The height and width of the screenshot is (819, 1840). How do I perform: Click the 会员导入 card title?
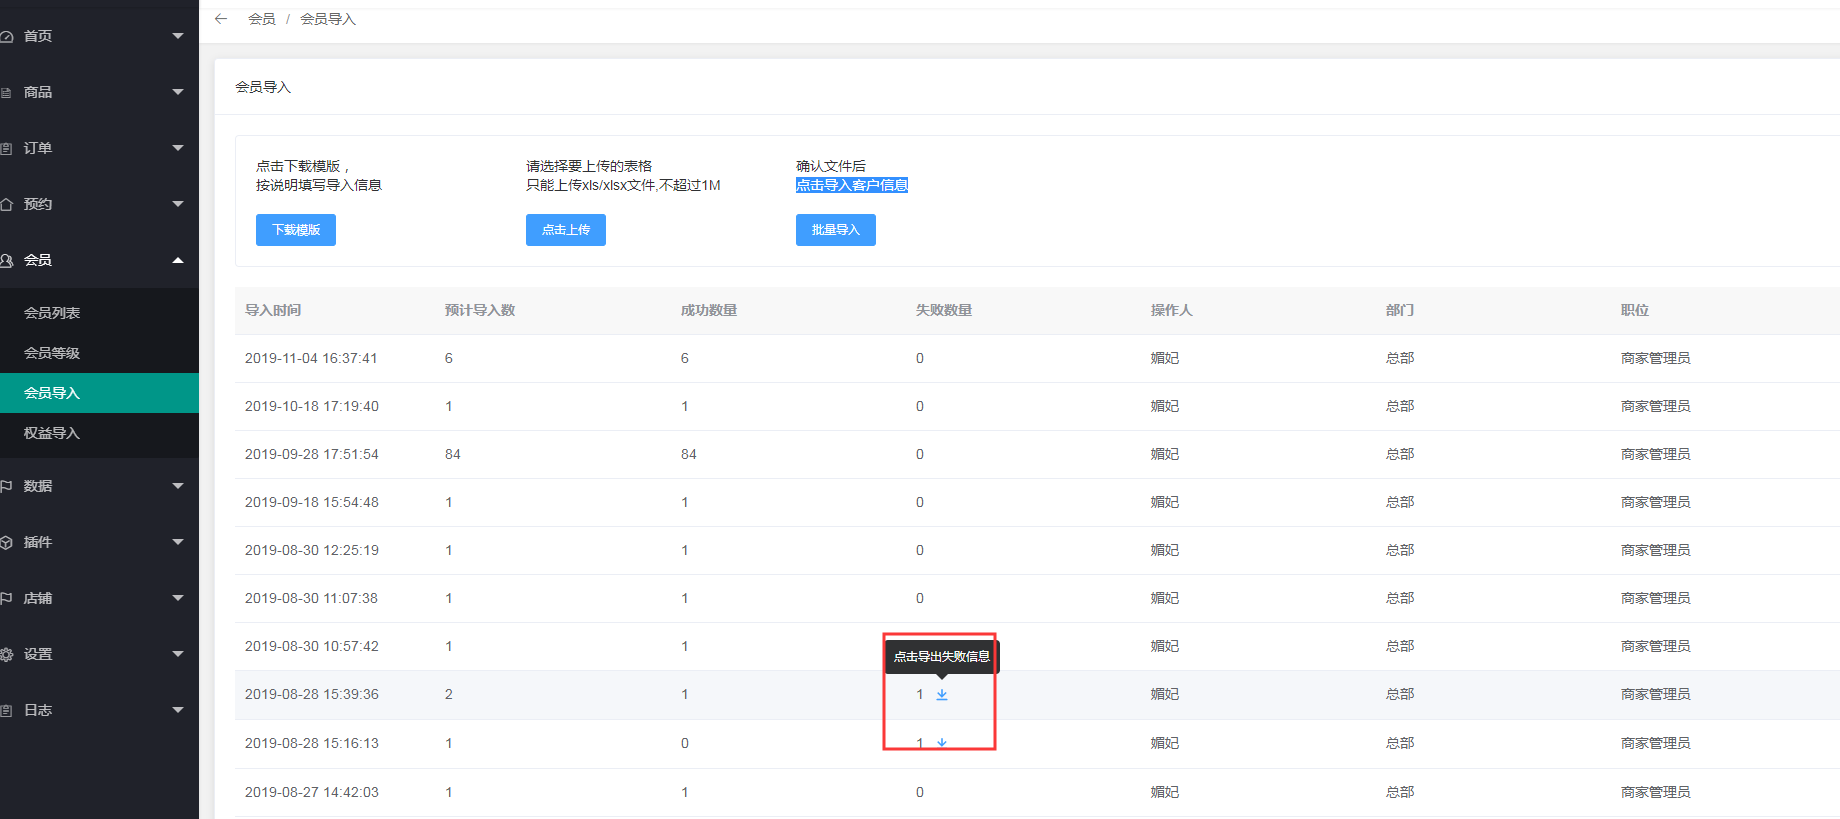pos(263,87)
